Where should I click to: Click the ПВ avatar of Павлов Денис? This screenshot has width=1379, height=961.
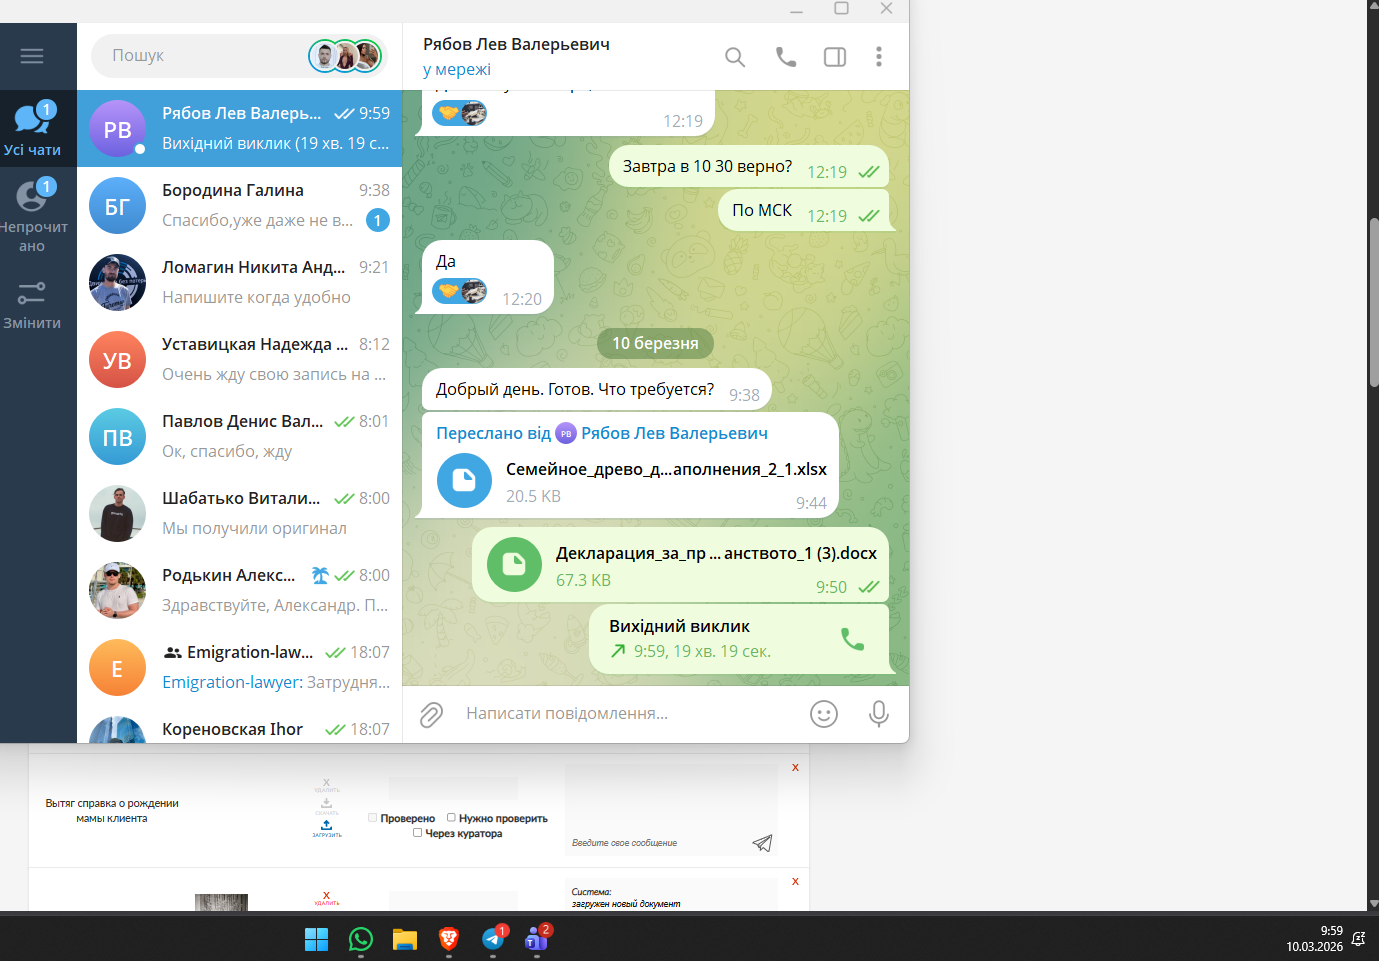tap(118, 437)
